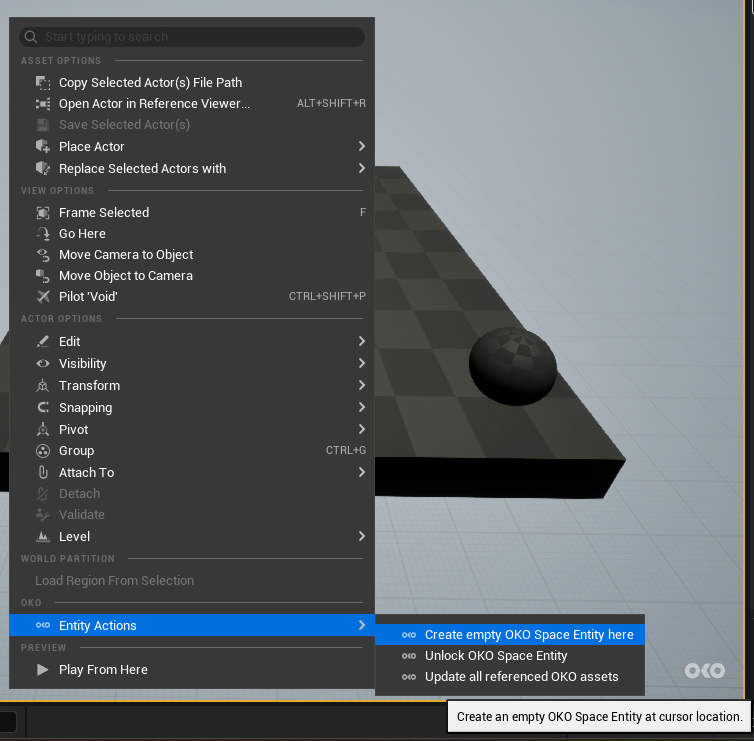Image resolution: width=754 pixels, height=741 pixels.
Task: Select Unlock OKO Space Entity
Action: [x=510, y=656]
